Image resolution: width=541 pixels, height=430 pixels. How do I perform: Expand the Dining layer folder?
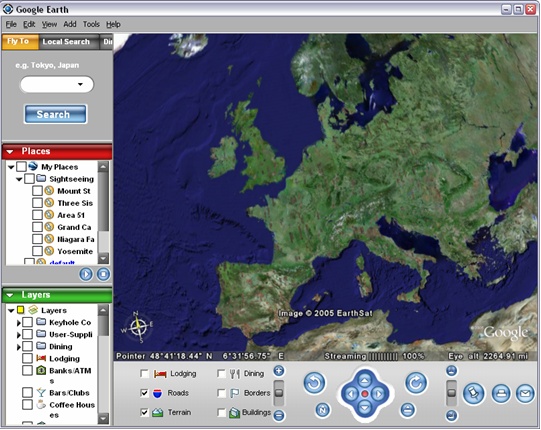(x=19, y=347)
